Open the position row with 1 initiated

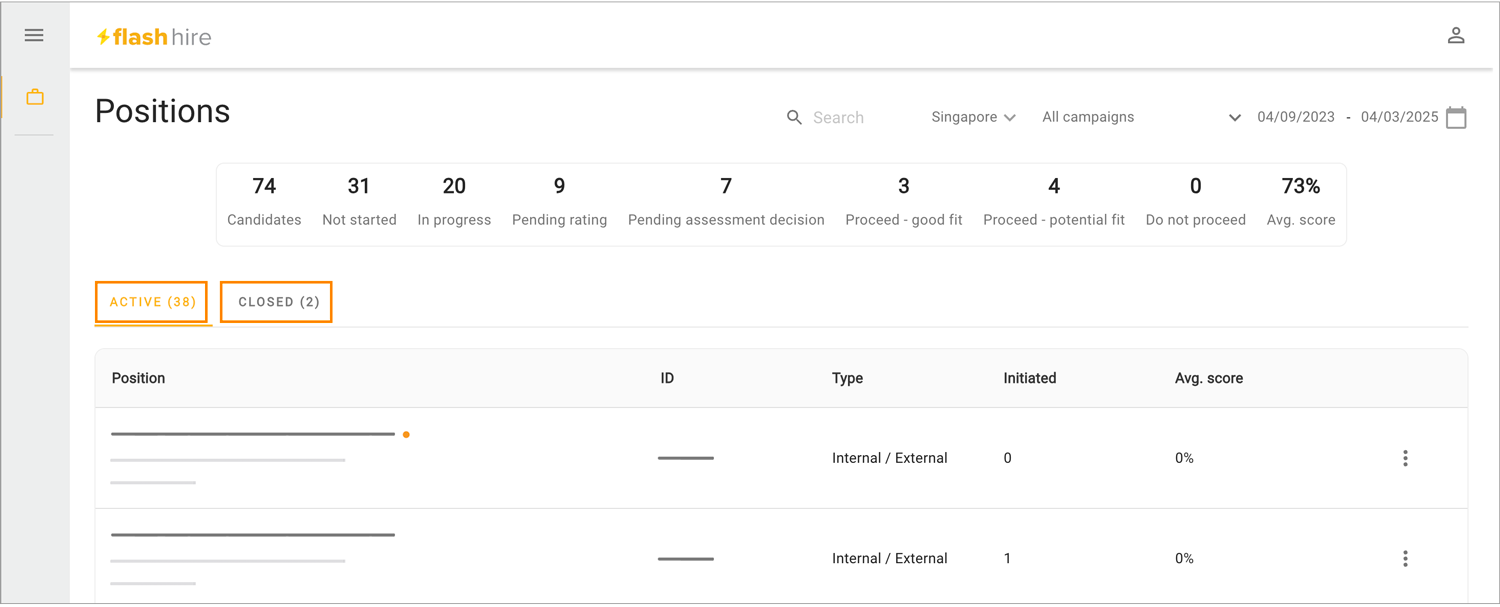(781, 556)
